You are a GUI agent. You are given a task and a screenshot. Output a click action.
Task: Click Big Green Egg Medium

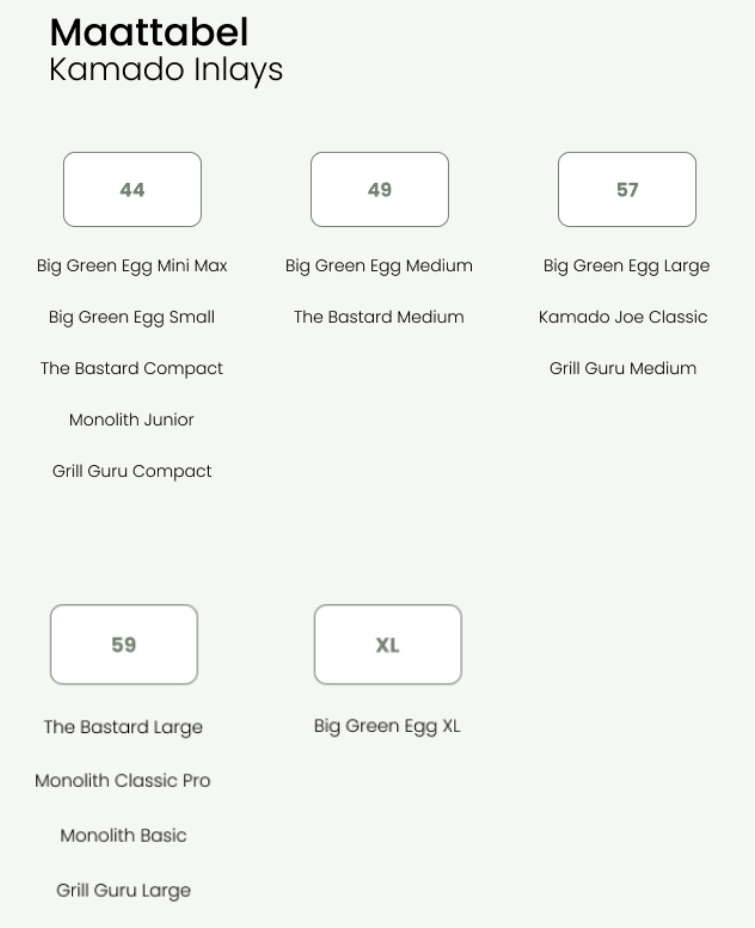(x=379, y=266)
